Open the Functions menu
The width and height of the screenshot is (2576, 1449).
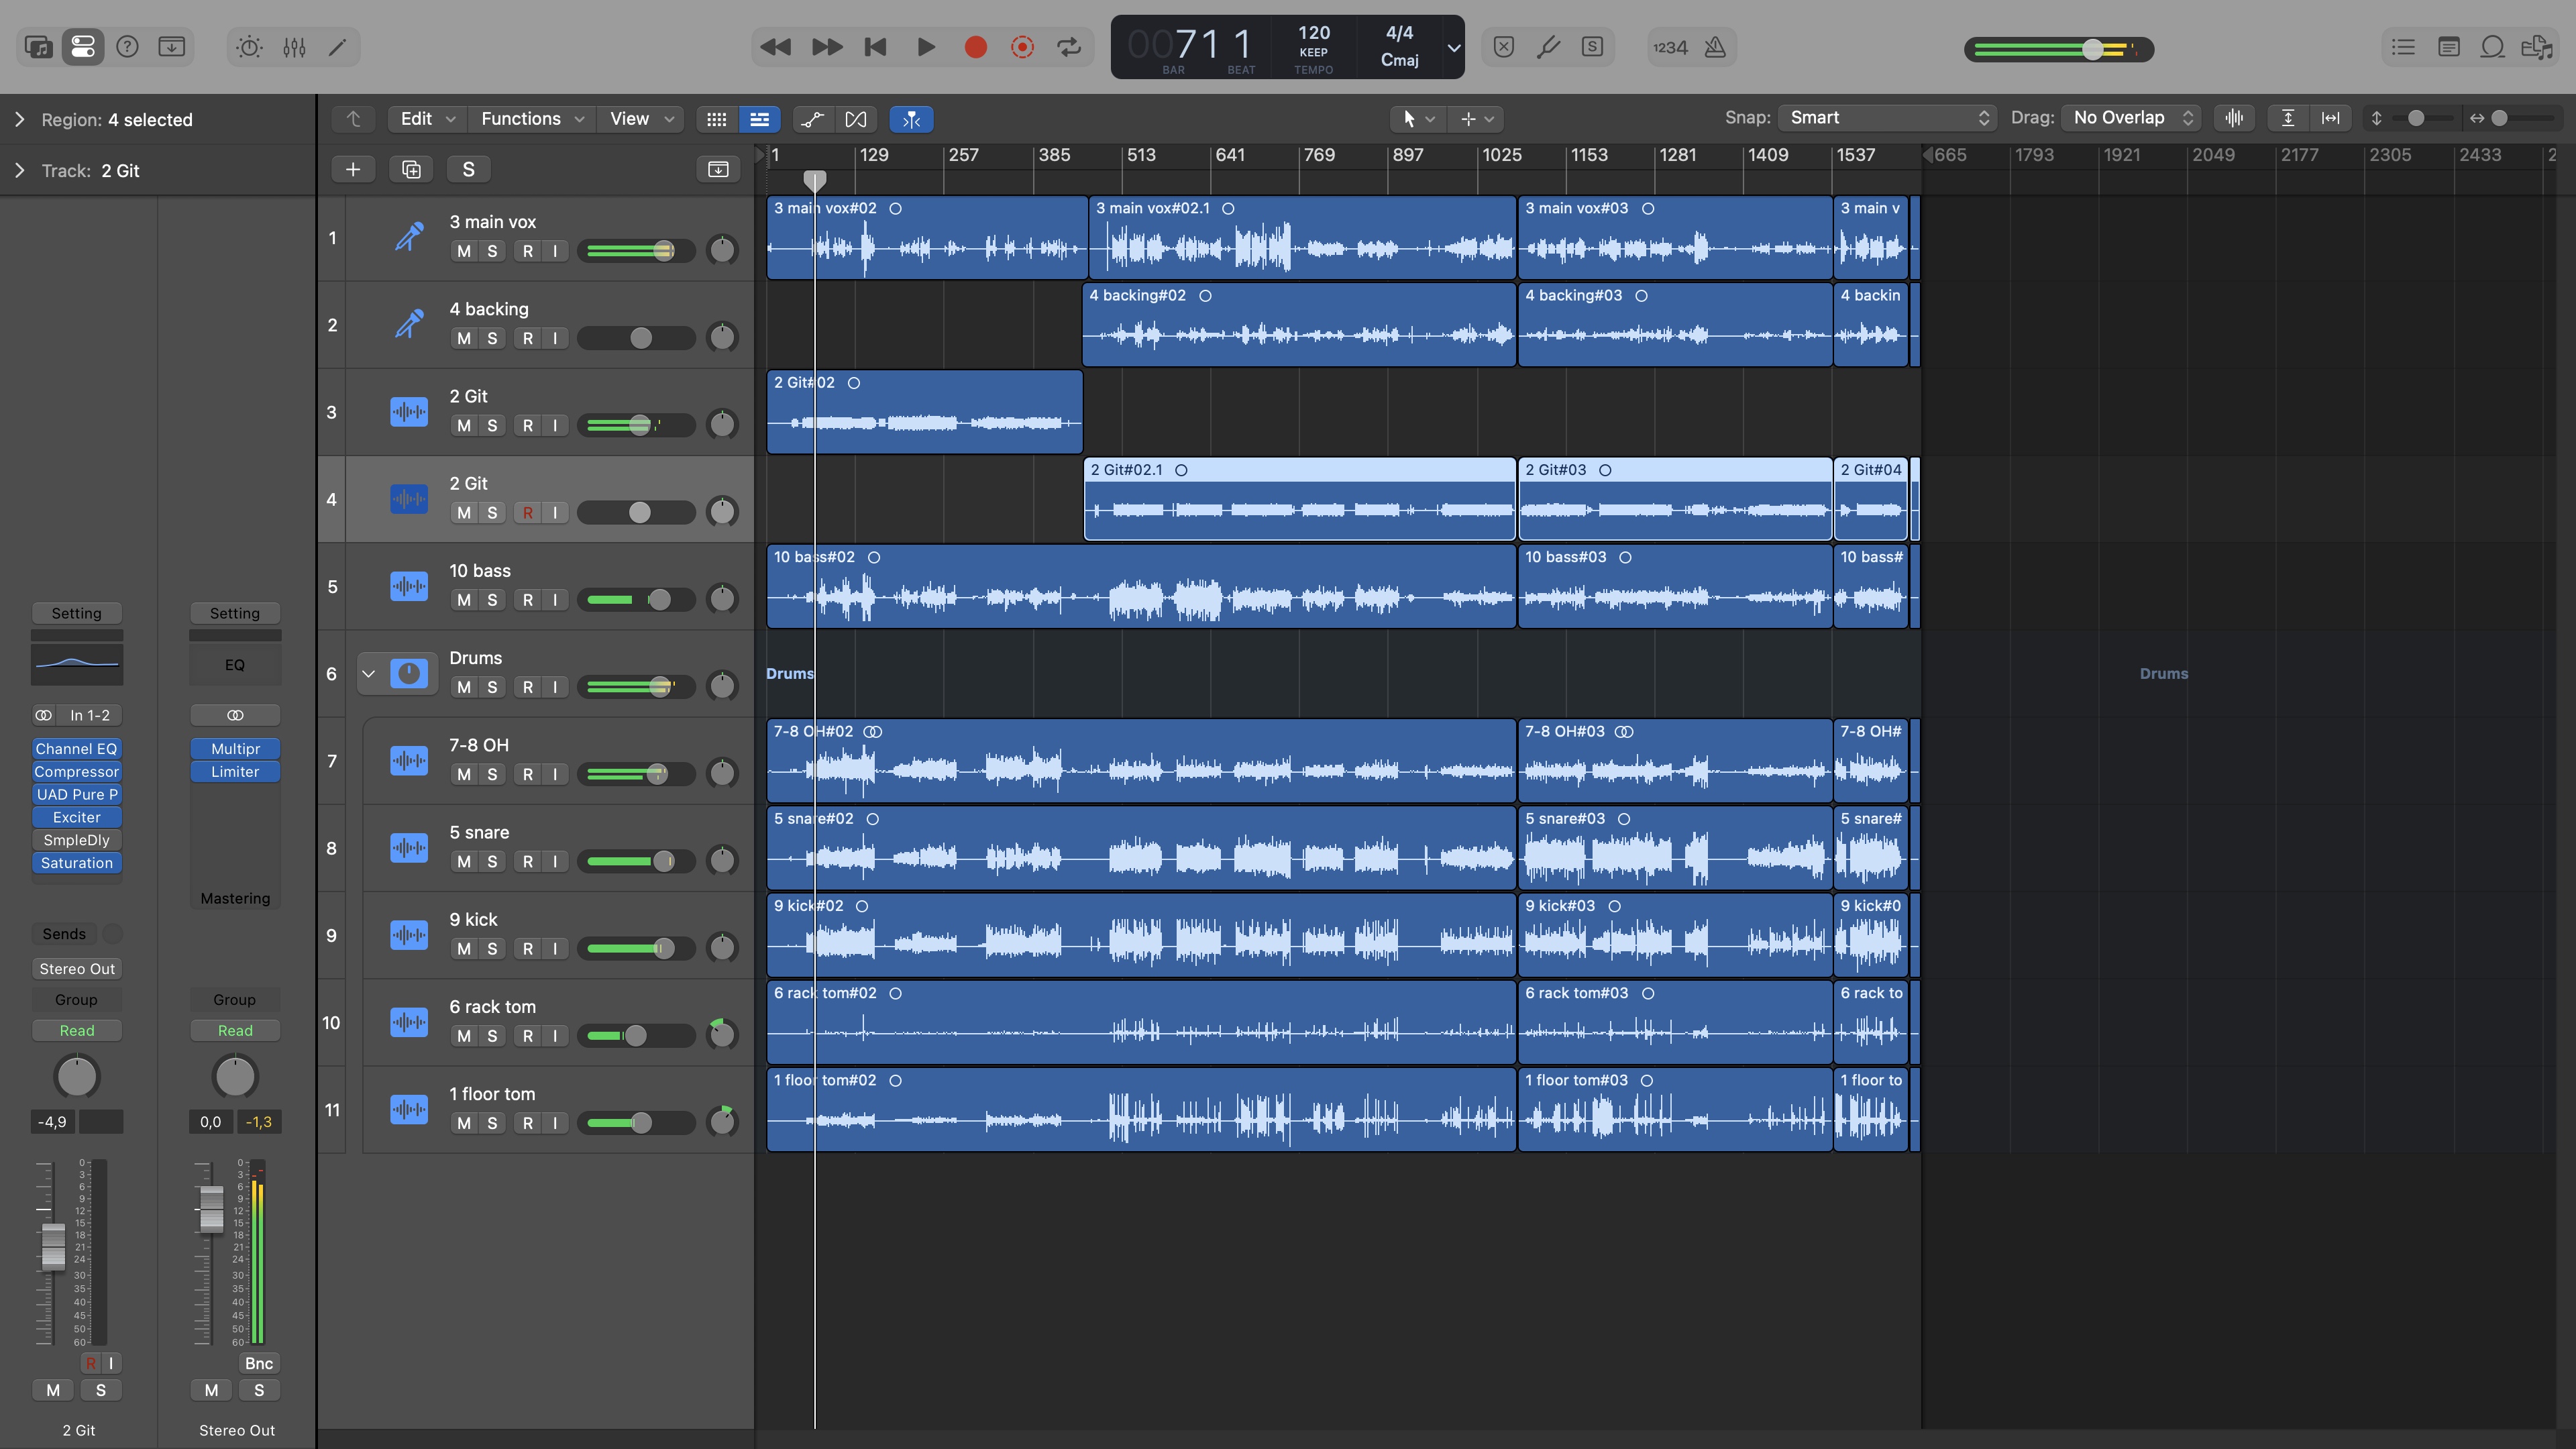pos(531,119)
